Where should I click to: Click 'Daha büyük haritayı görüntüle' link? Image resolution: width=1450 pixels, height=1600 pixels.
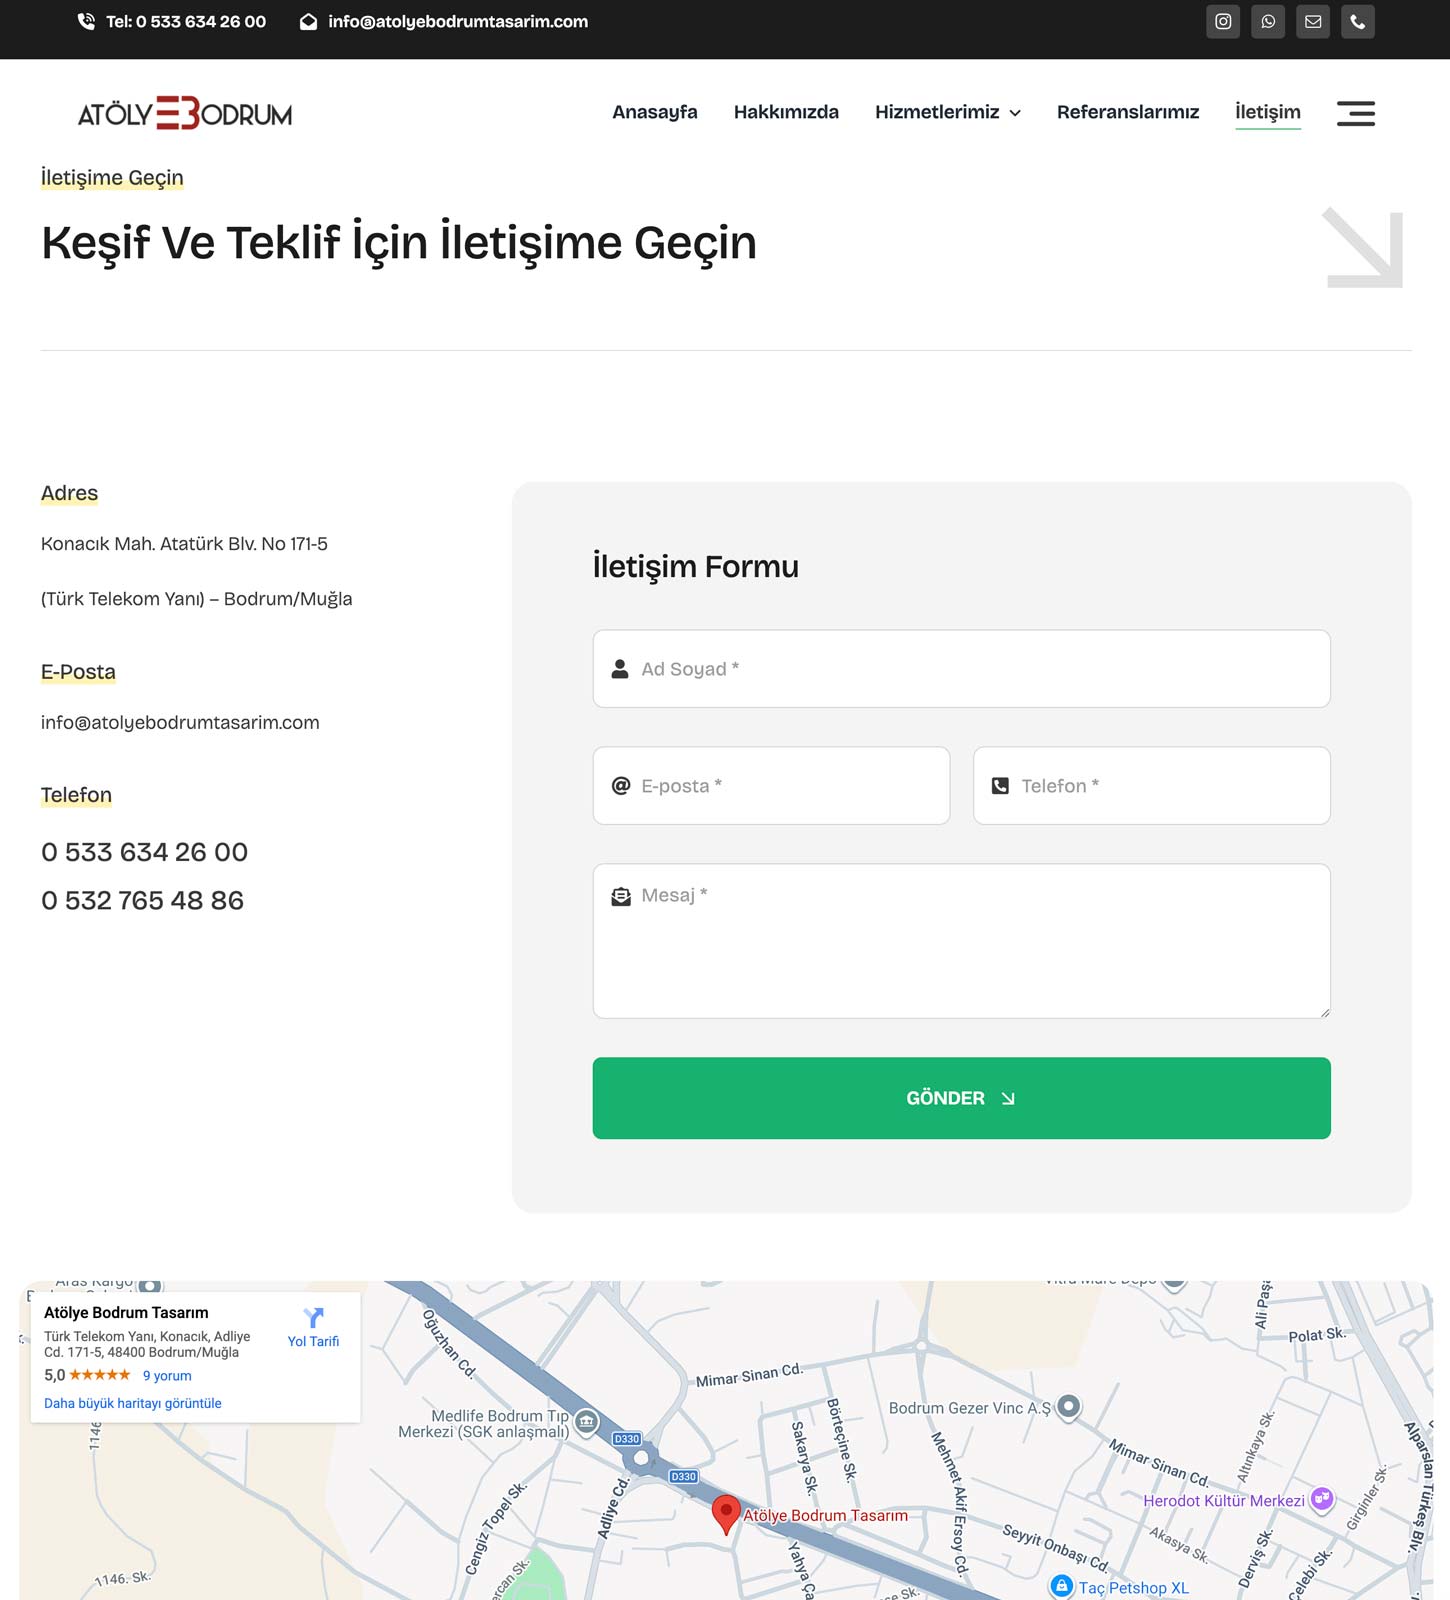click(x=133, y=1403)
